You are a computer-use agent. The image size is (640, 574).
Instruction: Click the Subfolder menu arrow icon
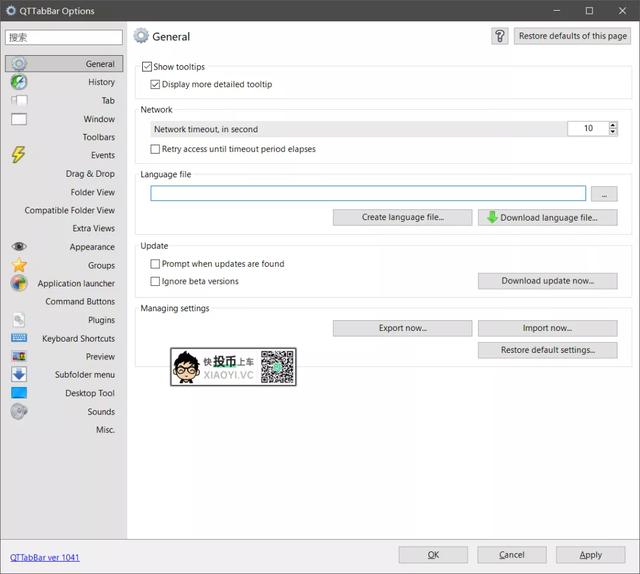[19, 375]
